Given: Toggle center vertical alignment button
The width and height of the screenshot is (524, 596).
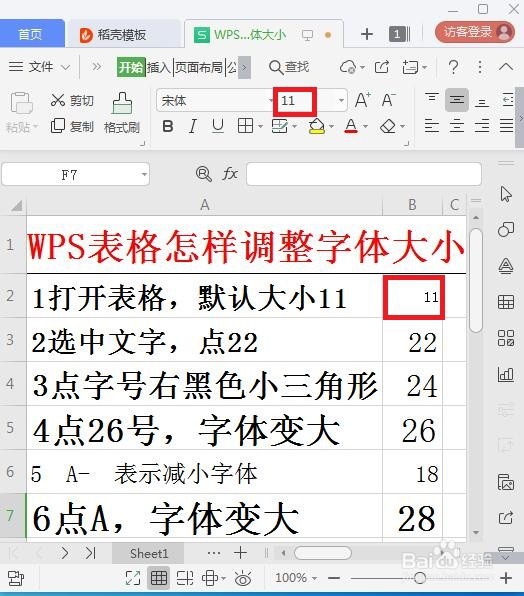Looking at the screenshot, I should click(x=457, y=100).
